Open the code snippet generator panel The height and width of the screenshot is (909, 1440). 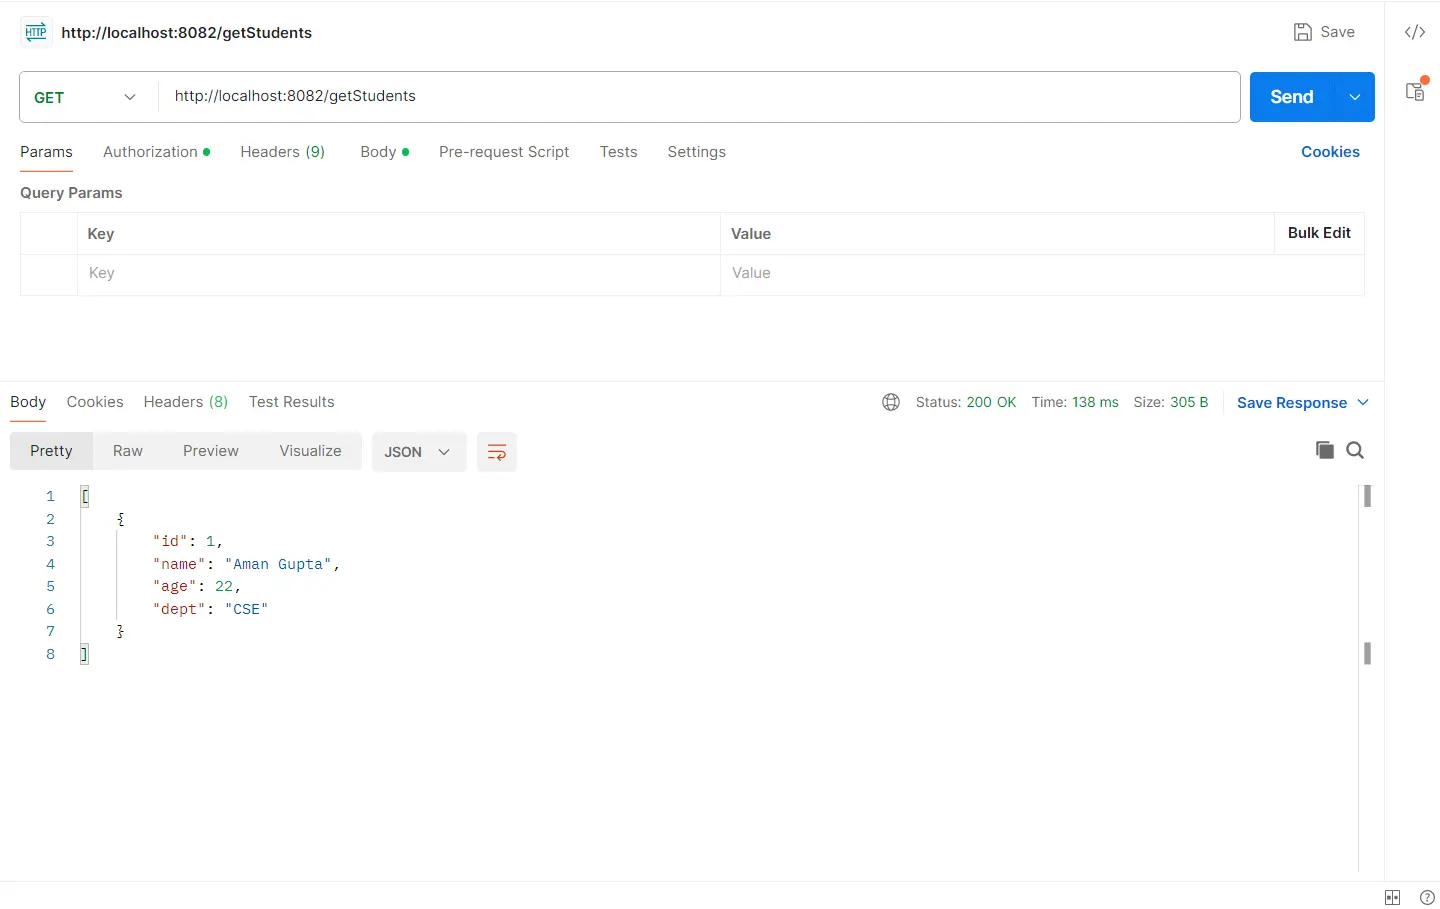[x=1416, y=32]
